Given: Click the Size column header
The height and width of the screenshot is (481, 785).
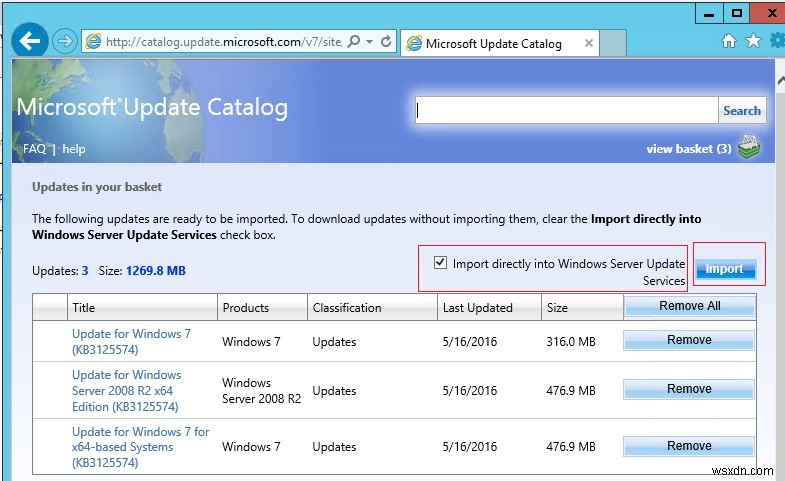Looking at the screenshot, I should (583, 307).
